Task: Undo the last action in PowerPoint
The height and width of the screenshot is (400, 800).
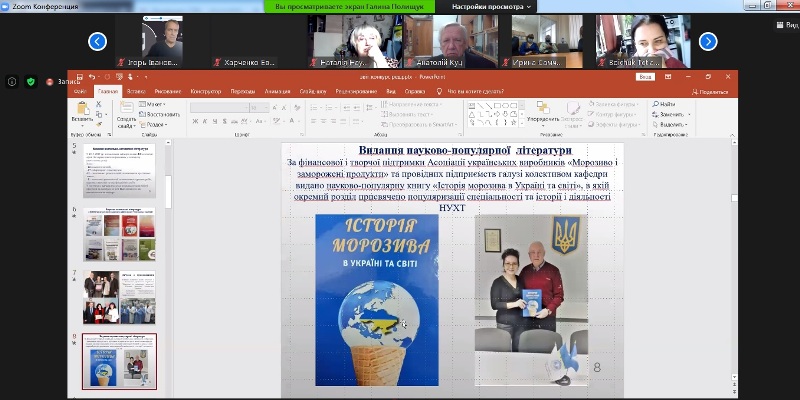Action: point(92,77)
